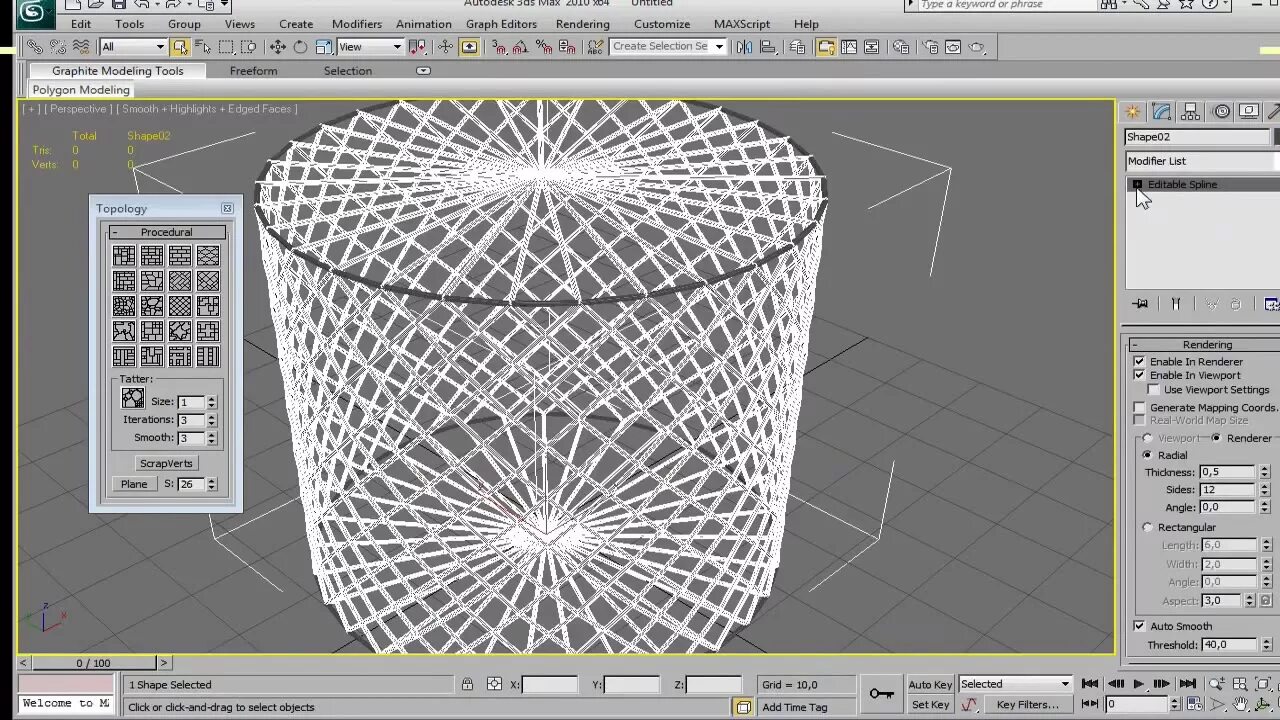Open the View reference coordinate dropdown
This screenshot has height=720, width=1280.
(370, 47)
